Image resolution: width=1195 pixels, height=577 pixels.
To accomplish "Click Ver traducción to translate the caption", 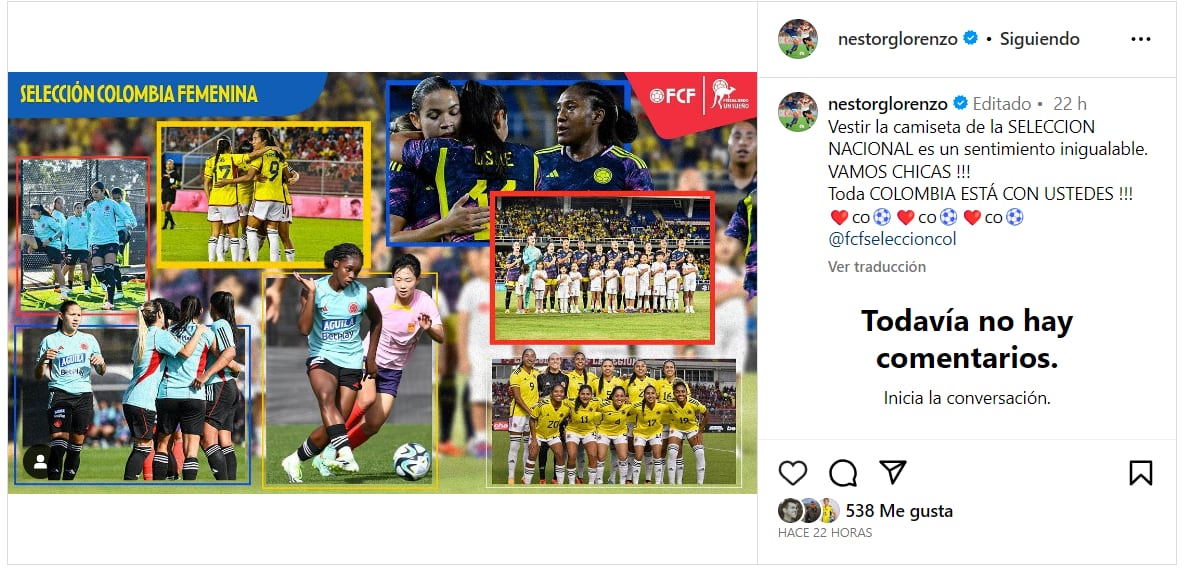I will pyautogui.click(x=877, y=267).
